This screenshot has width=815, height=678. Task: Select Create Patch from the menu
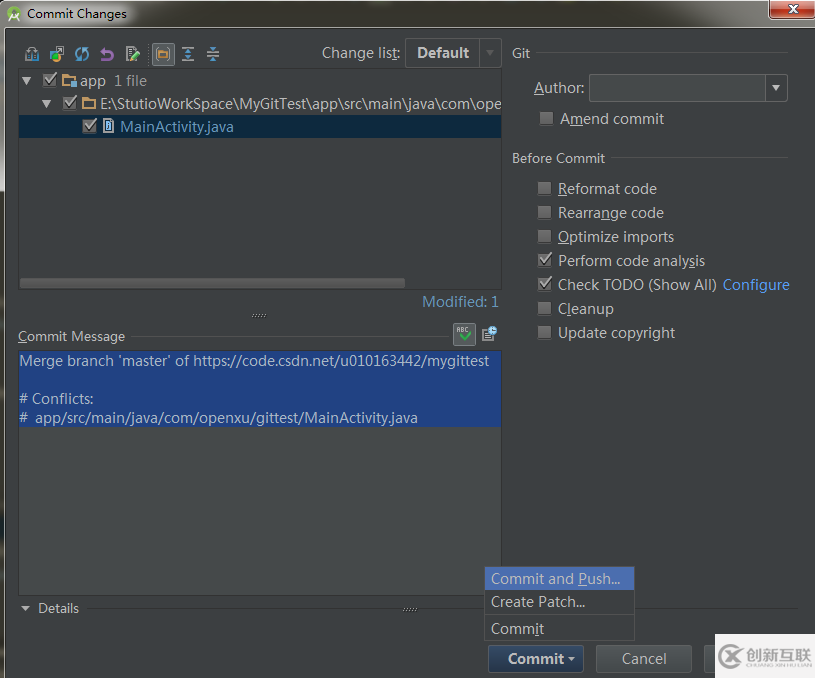(x=538, y=602)
